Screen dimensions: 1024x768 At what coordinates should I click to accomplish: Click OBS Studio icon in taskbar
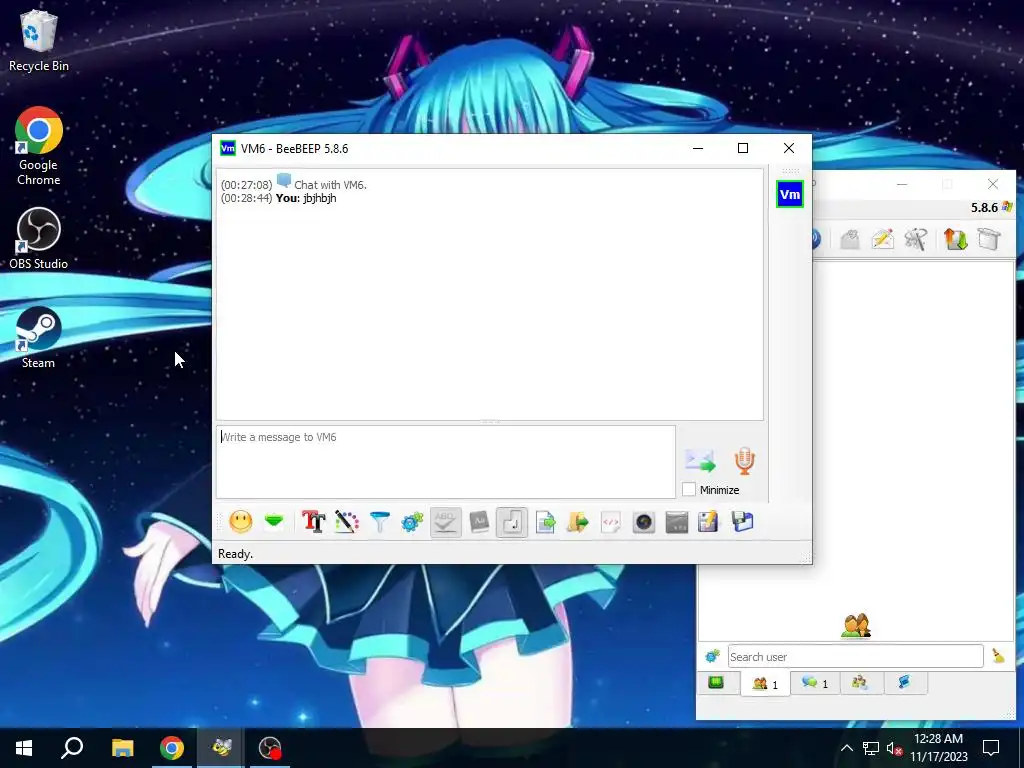click(x=270, y=748)
